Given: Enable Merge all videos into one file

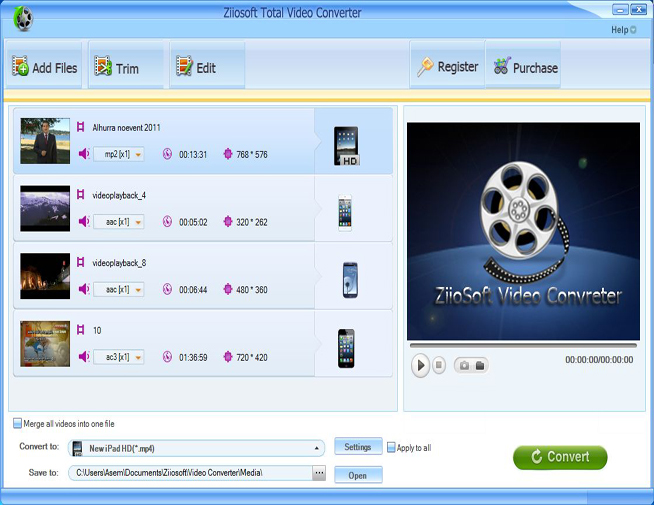Looking at the screenshot, I should click(x=18, y=424).
